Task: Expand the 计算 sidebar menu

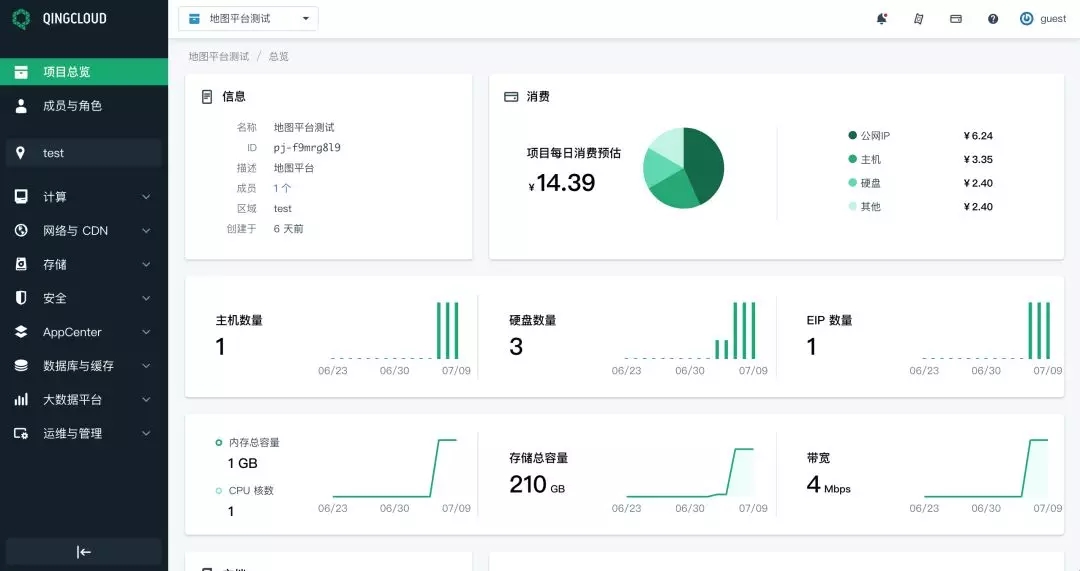Action: coord(84,197)
